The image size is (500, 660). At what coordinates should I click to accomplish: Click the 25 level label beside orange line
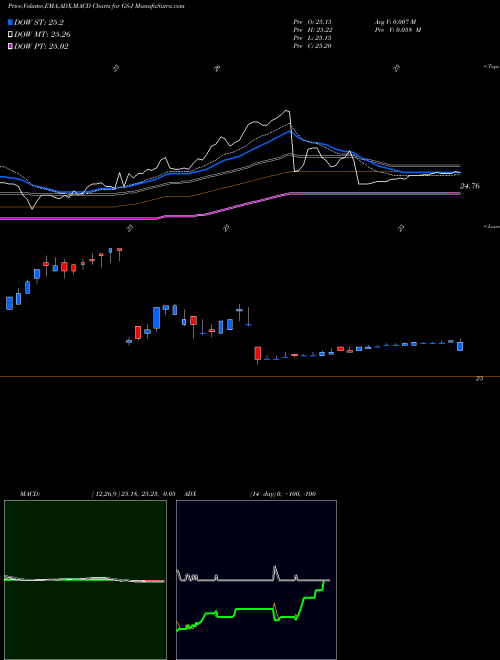pyautogui.click(x=479, y=379)
